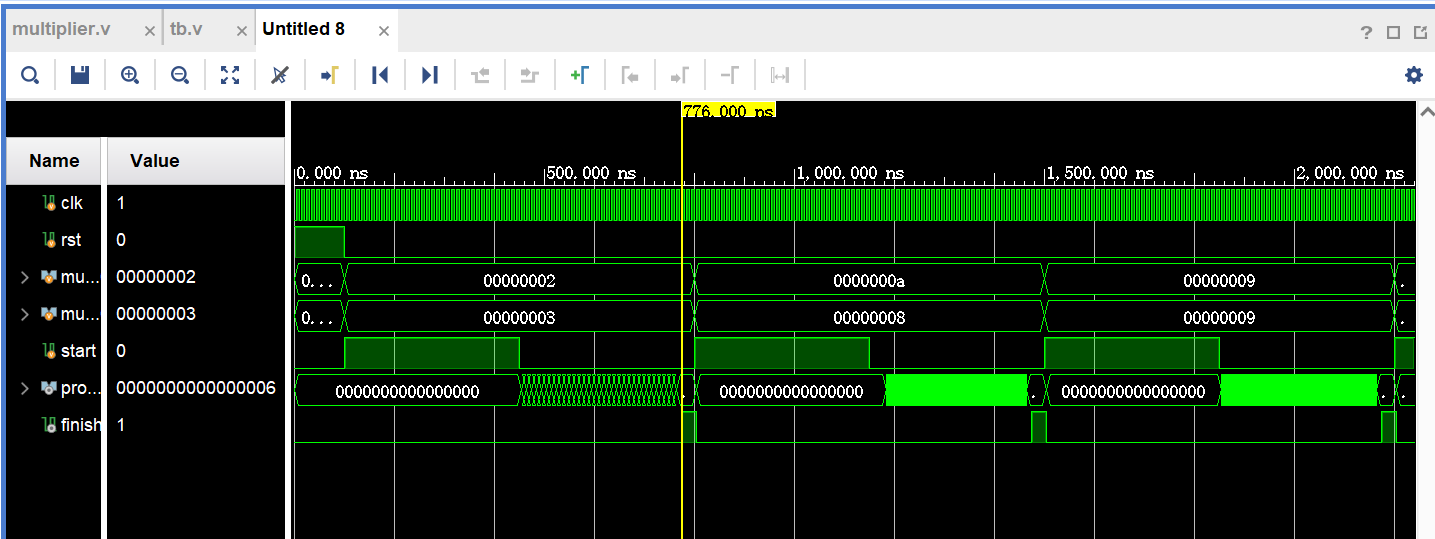Click the Value column header

click(x=155, y=161)
